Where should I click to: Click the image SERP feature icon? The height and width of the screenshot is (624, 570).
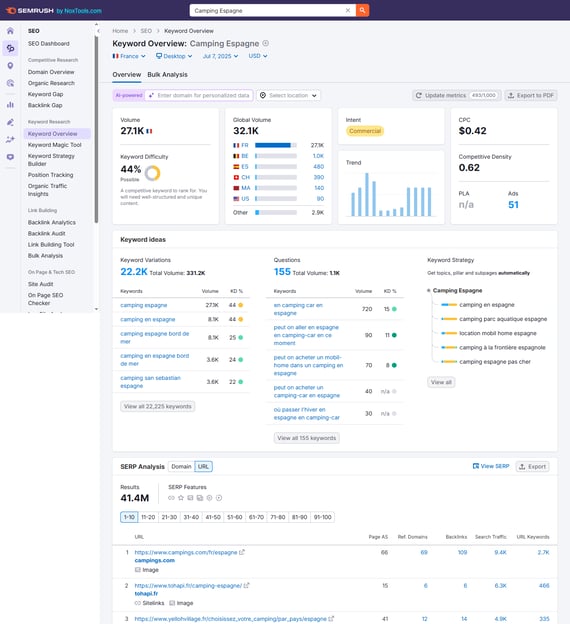click(x=190, y=498)
